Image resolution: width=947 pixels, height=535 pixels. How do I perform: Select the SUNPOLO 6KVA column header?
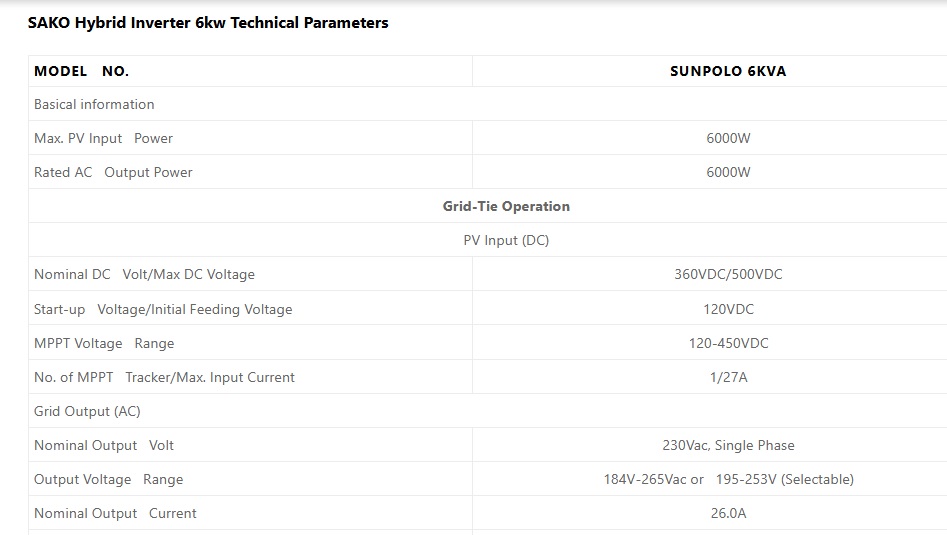[720, 71]
